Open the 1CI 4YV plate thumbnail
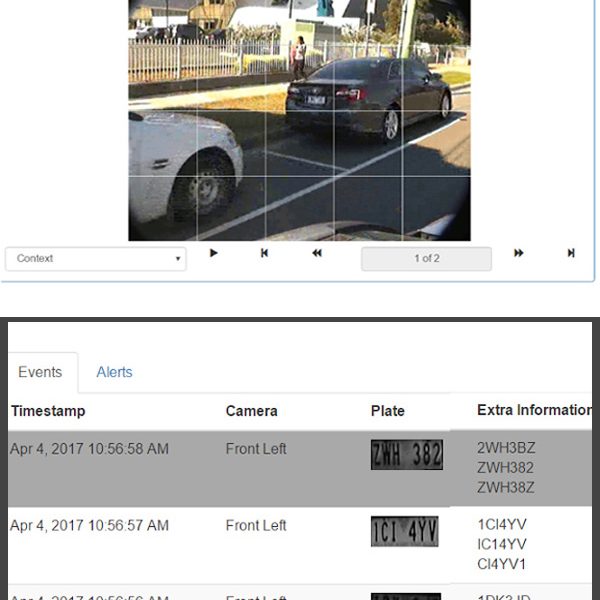The height and width of the screenshot is (600, 600). click(404, 531)
